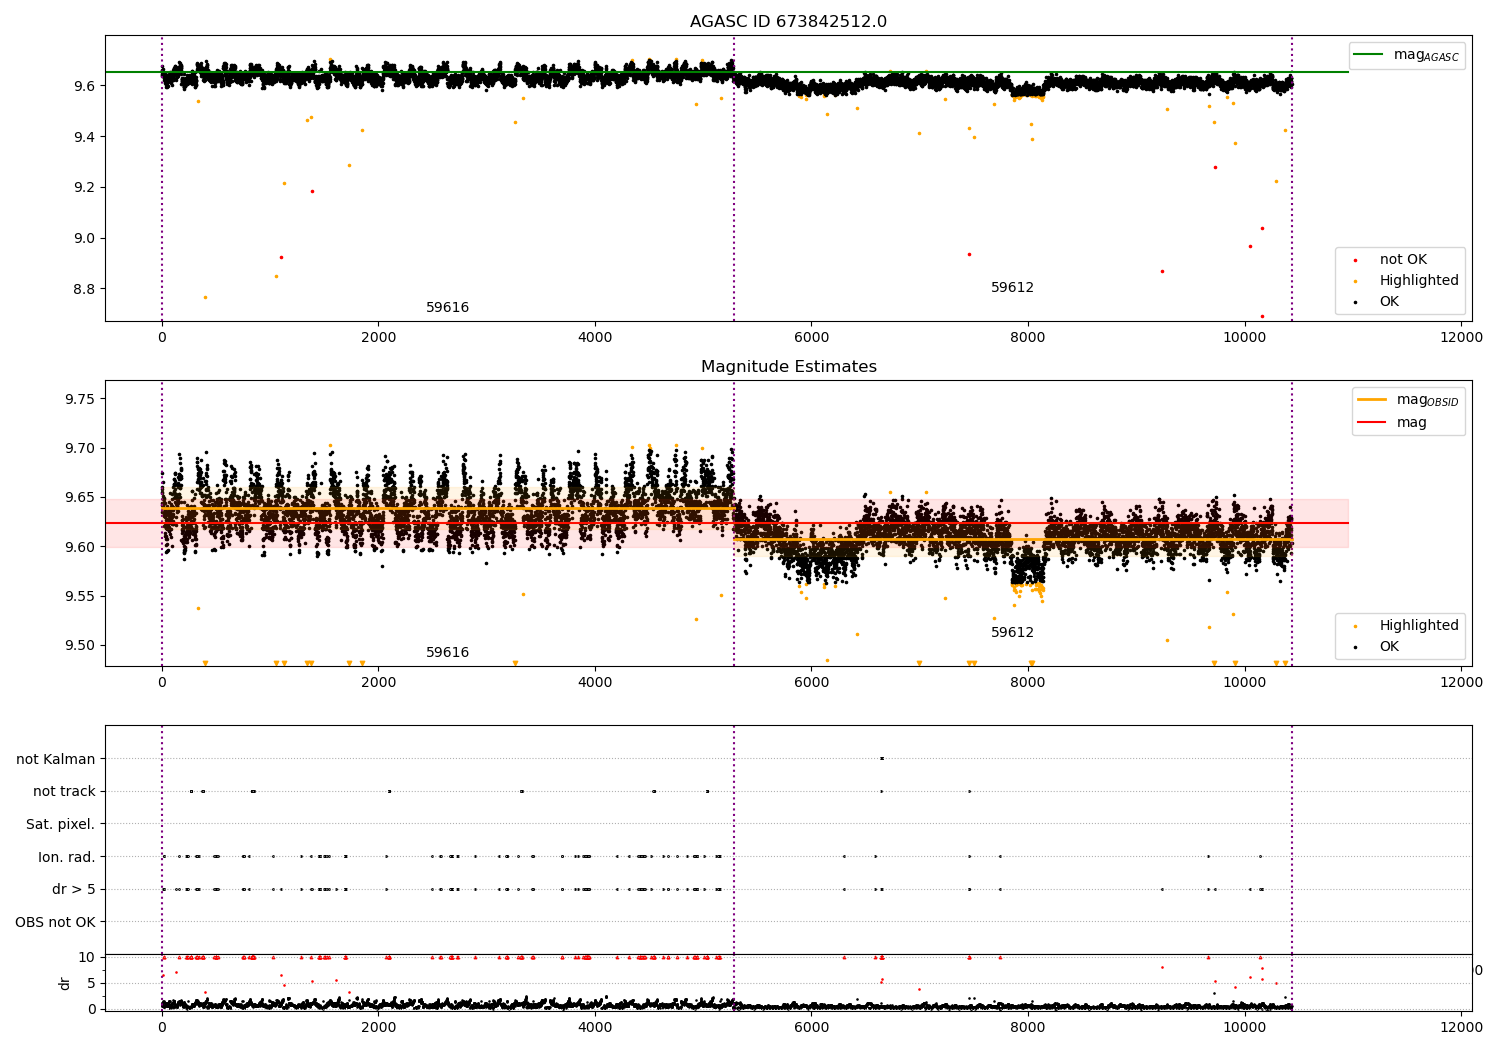Click '12000' x-axis tick under the bottom plot

[x=1461, y=1027]
